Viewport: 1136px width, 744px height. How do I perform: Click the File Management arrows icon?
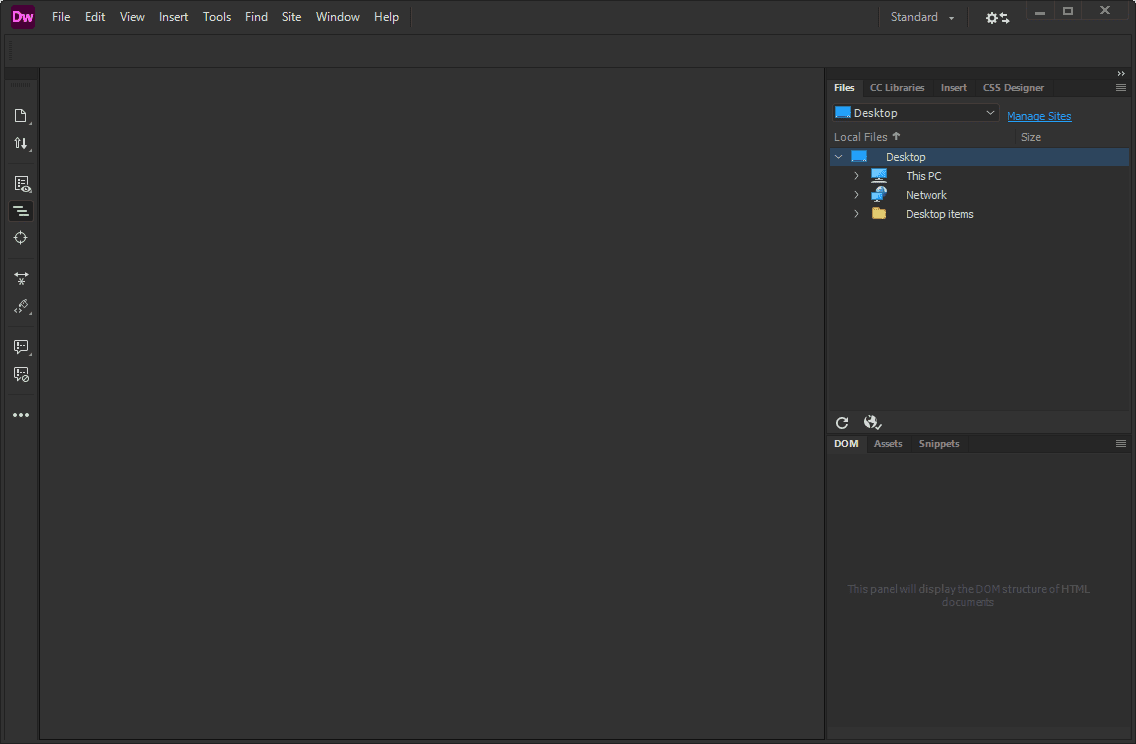coord(21,143)
